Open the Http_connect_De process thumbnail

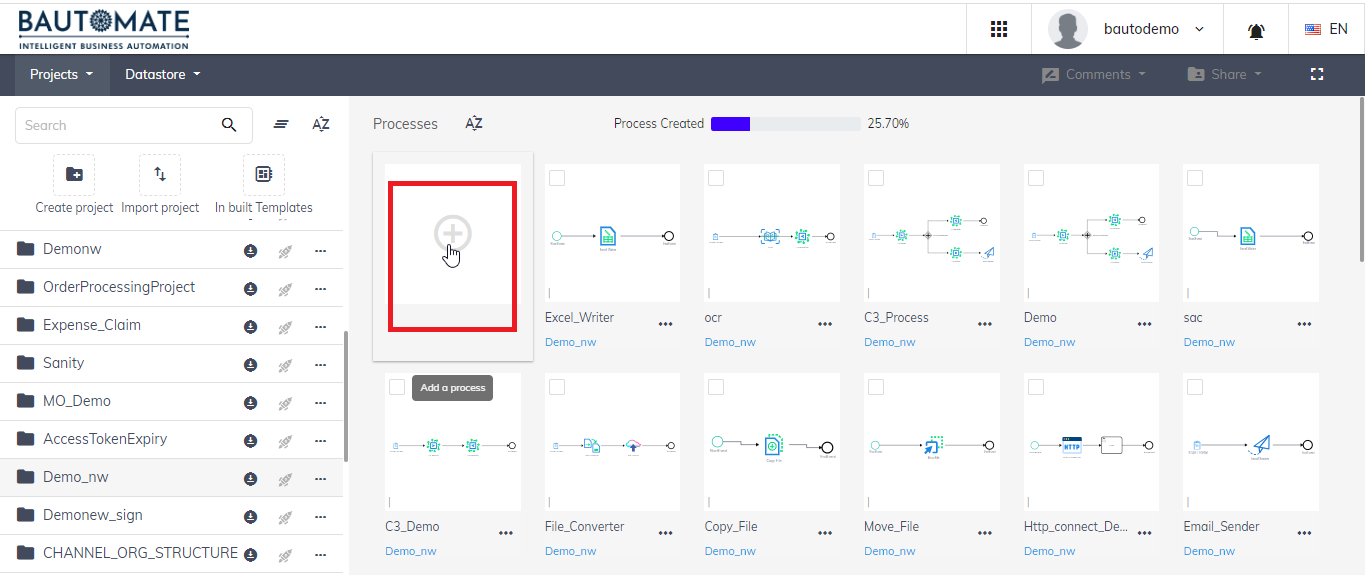[1091, 443]
